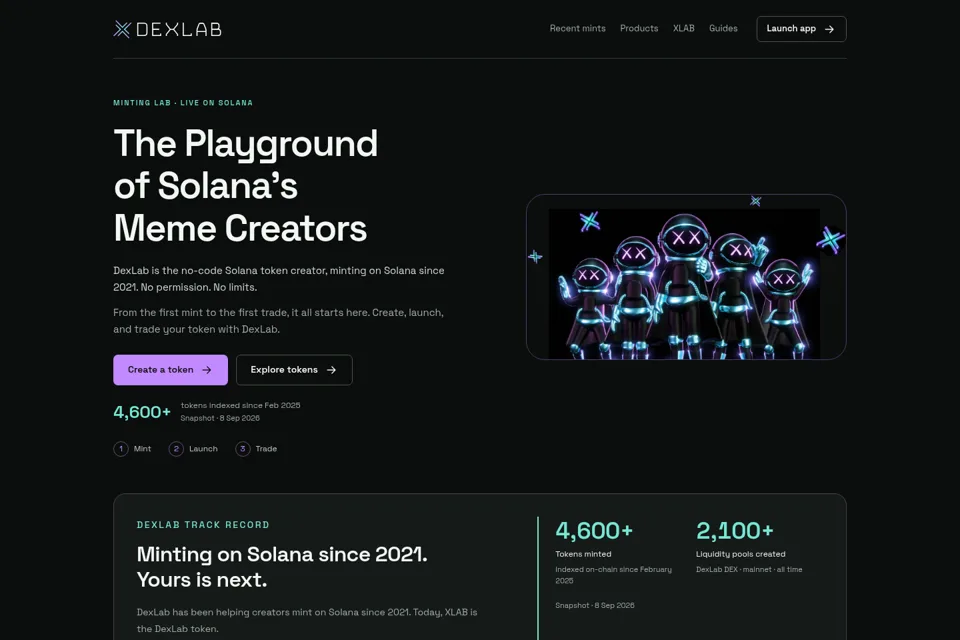Open the Guides nav item
This screenshot has width=960, height=640.
(723, 28)
